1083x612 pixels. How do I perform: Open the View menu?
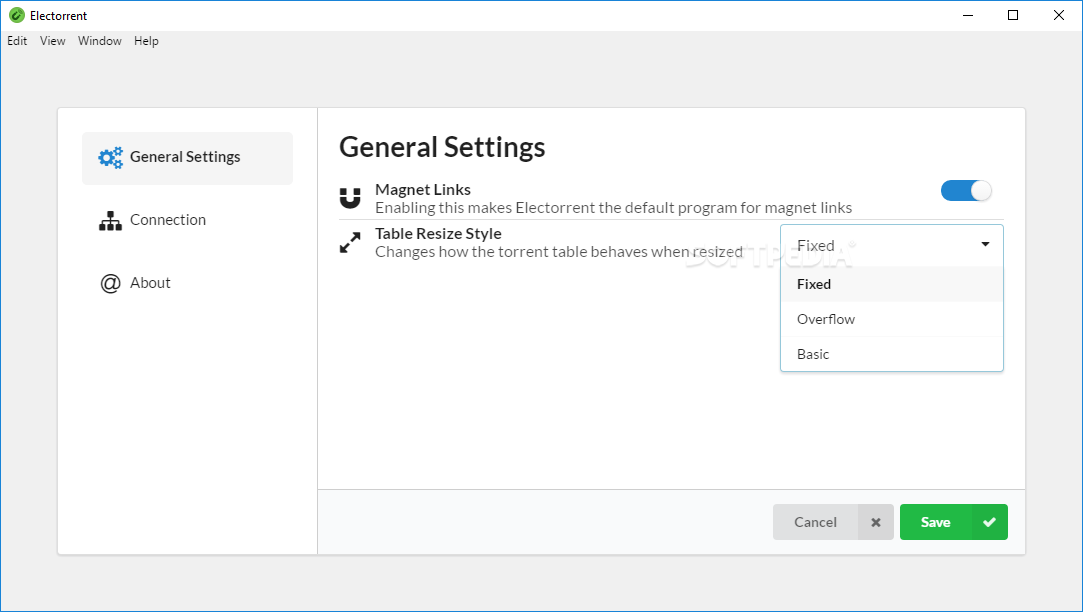click(52, 41)
